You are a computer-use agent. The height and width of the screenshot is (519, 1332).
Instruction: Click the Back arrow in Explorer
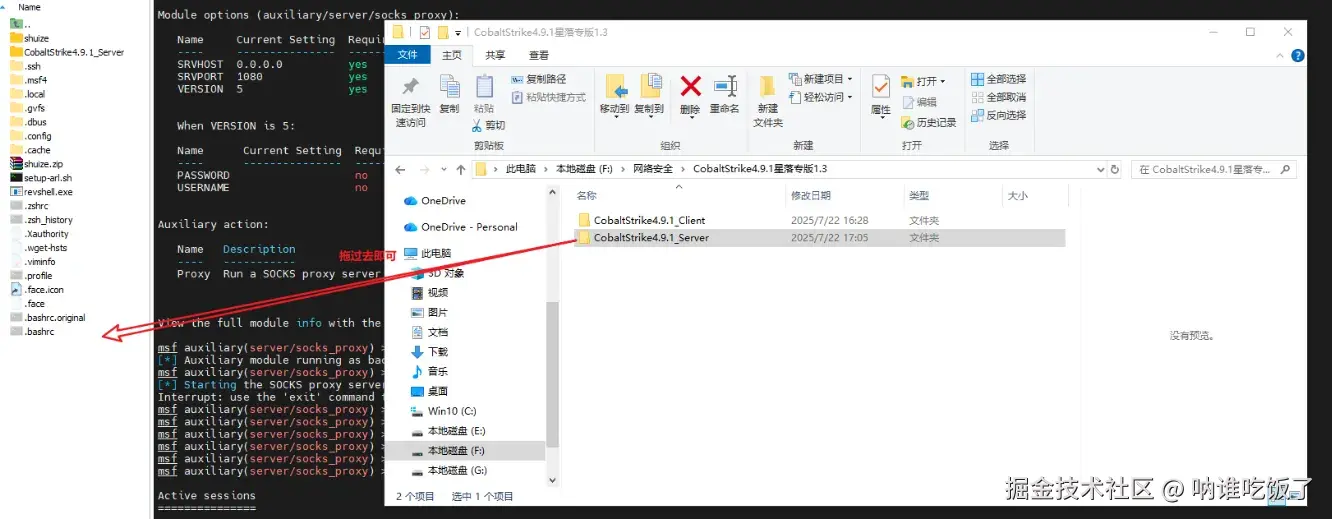point(400,169)
